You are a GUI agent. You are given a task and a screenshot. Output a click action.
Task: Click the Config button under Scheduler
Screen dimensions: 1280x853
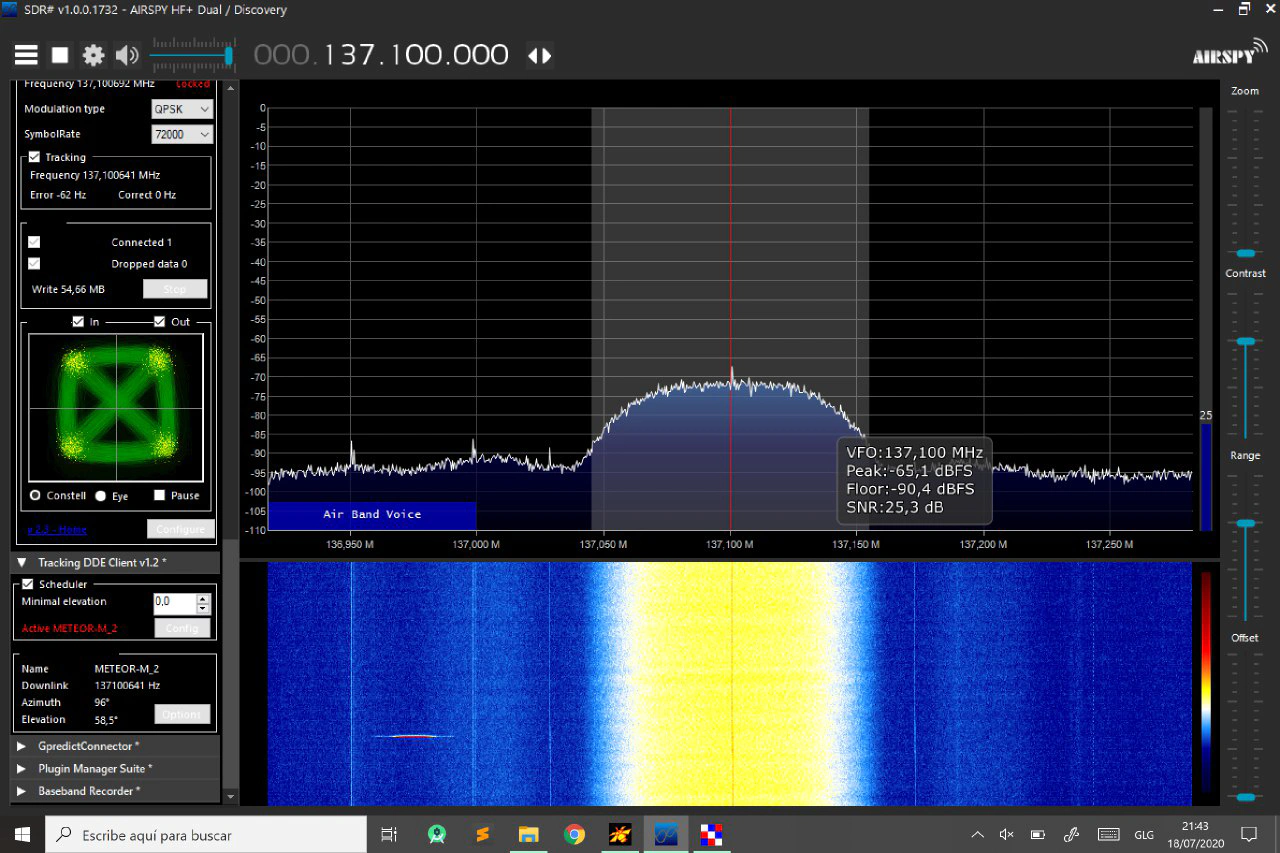[x=182, y=628]
